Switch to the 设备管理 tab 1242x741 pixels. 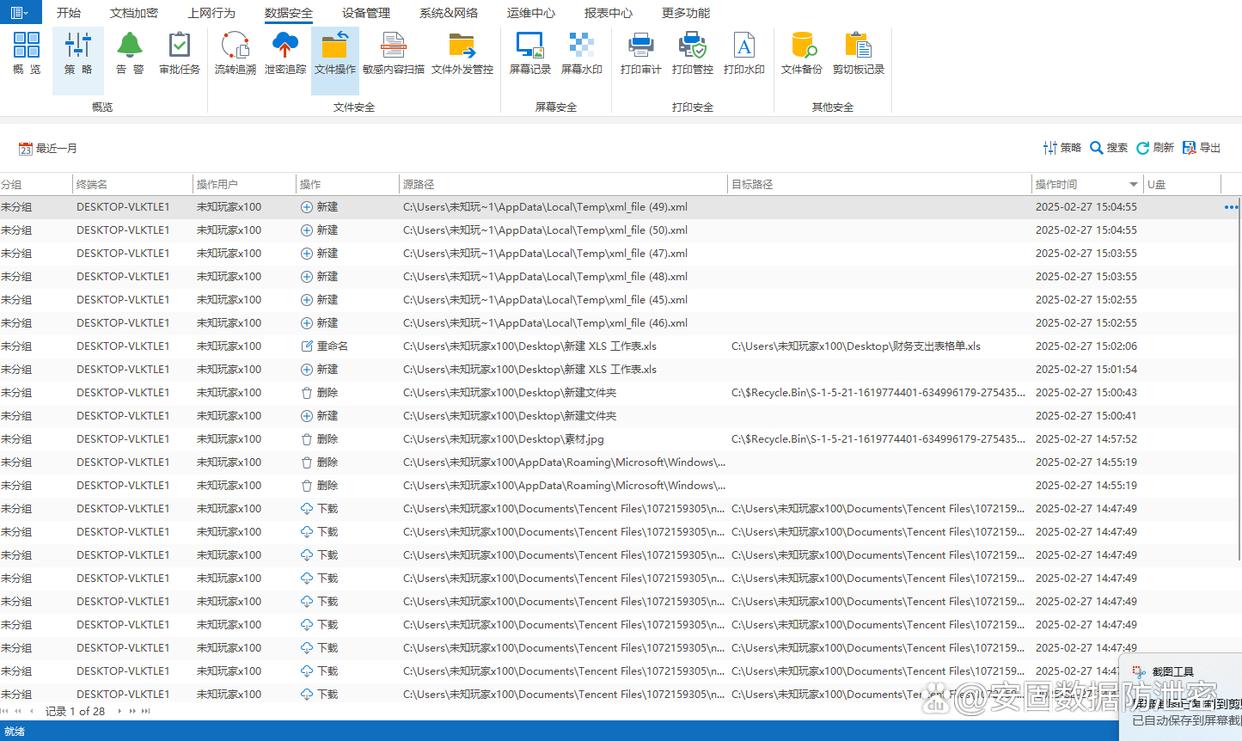(366, 13)
